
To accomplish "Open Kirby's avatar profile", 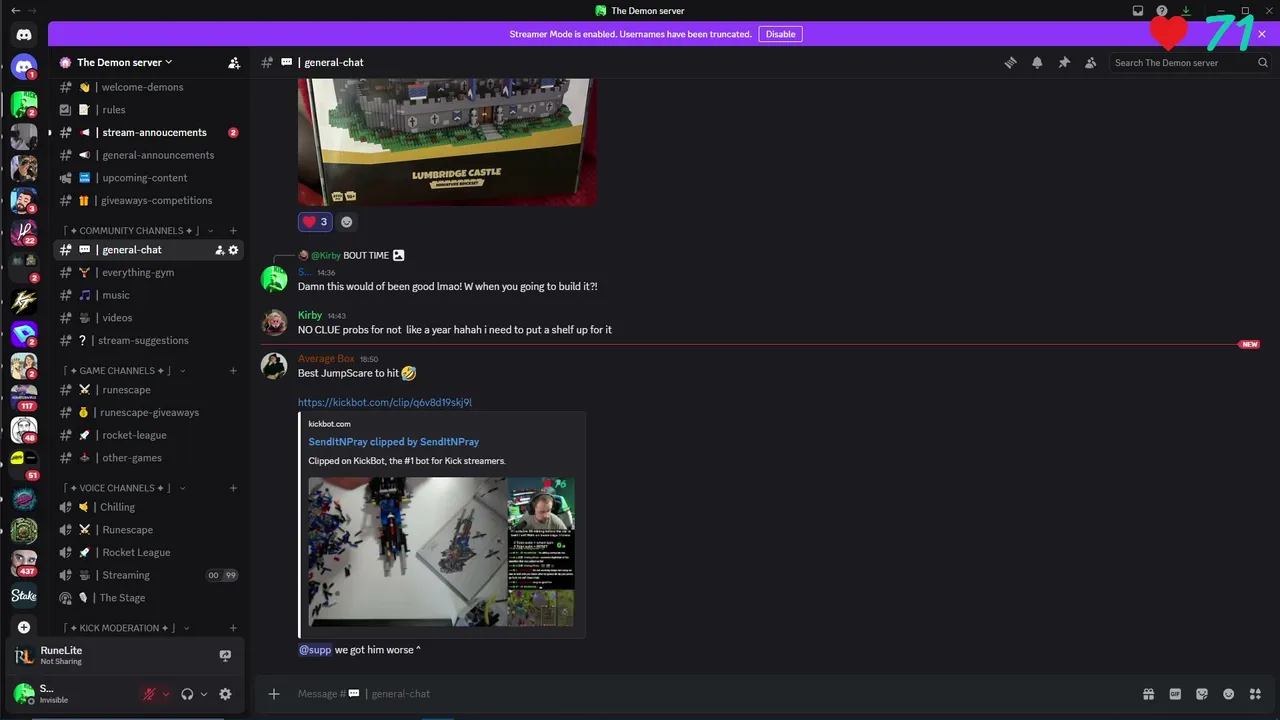I will click(x=274, y=323).
